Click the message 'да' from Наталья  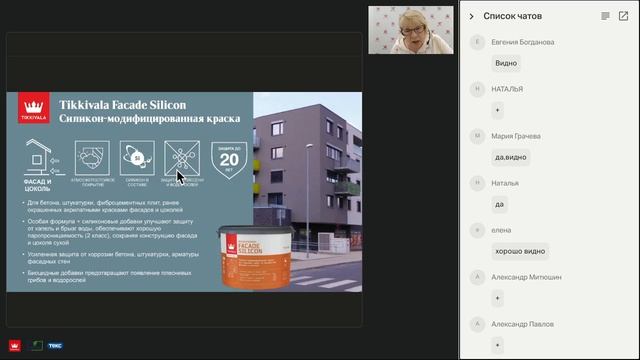(499, 204)
